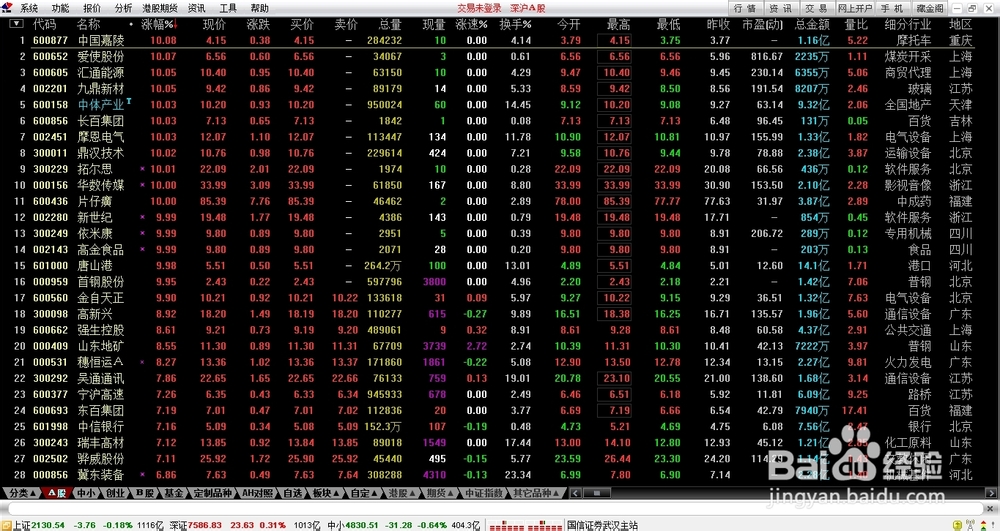
Task: Click the small icon left of 上证 index
Action: click(x=6, y=525)
